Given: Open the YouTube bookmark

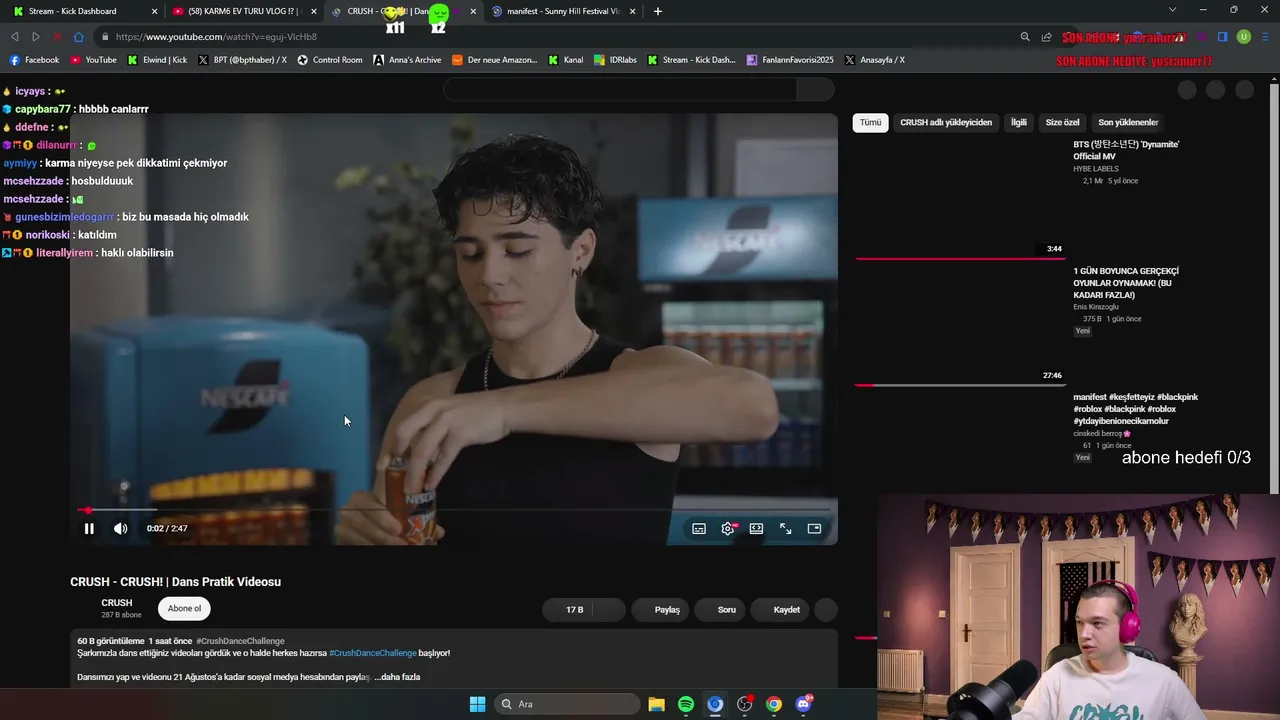Looking at the screenshot, I should point(93,60).
